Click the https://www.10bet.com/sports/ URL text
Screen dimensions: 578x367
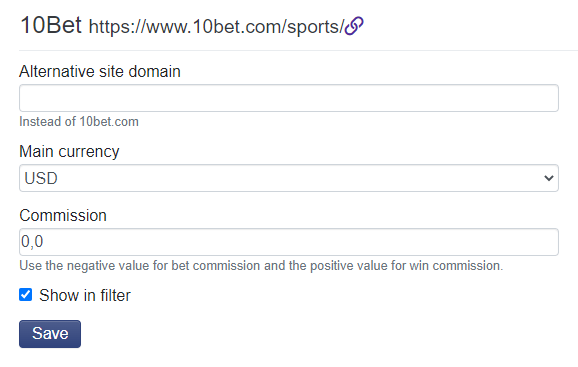coord(216,27)
